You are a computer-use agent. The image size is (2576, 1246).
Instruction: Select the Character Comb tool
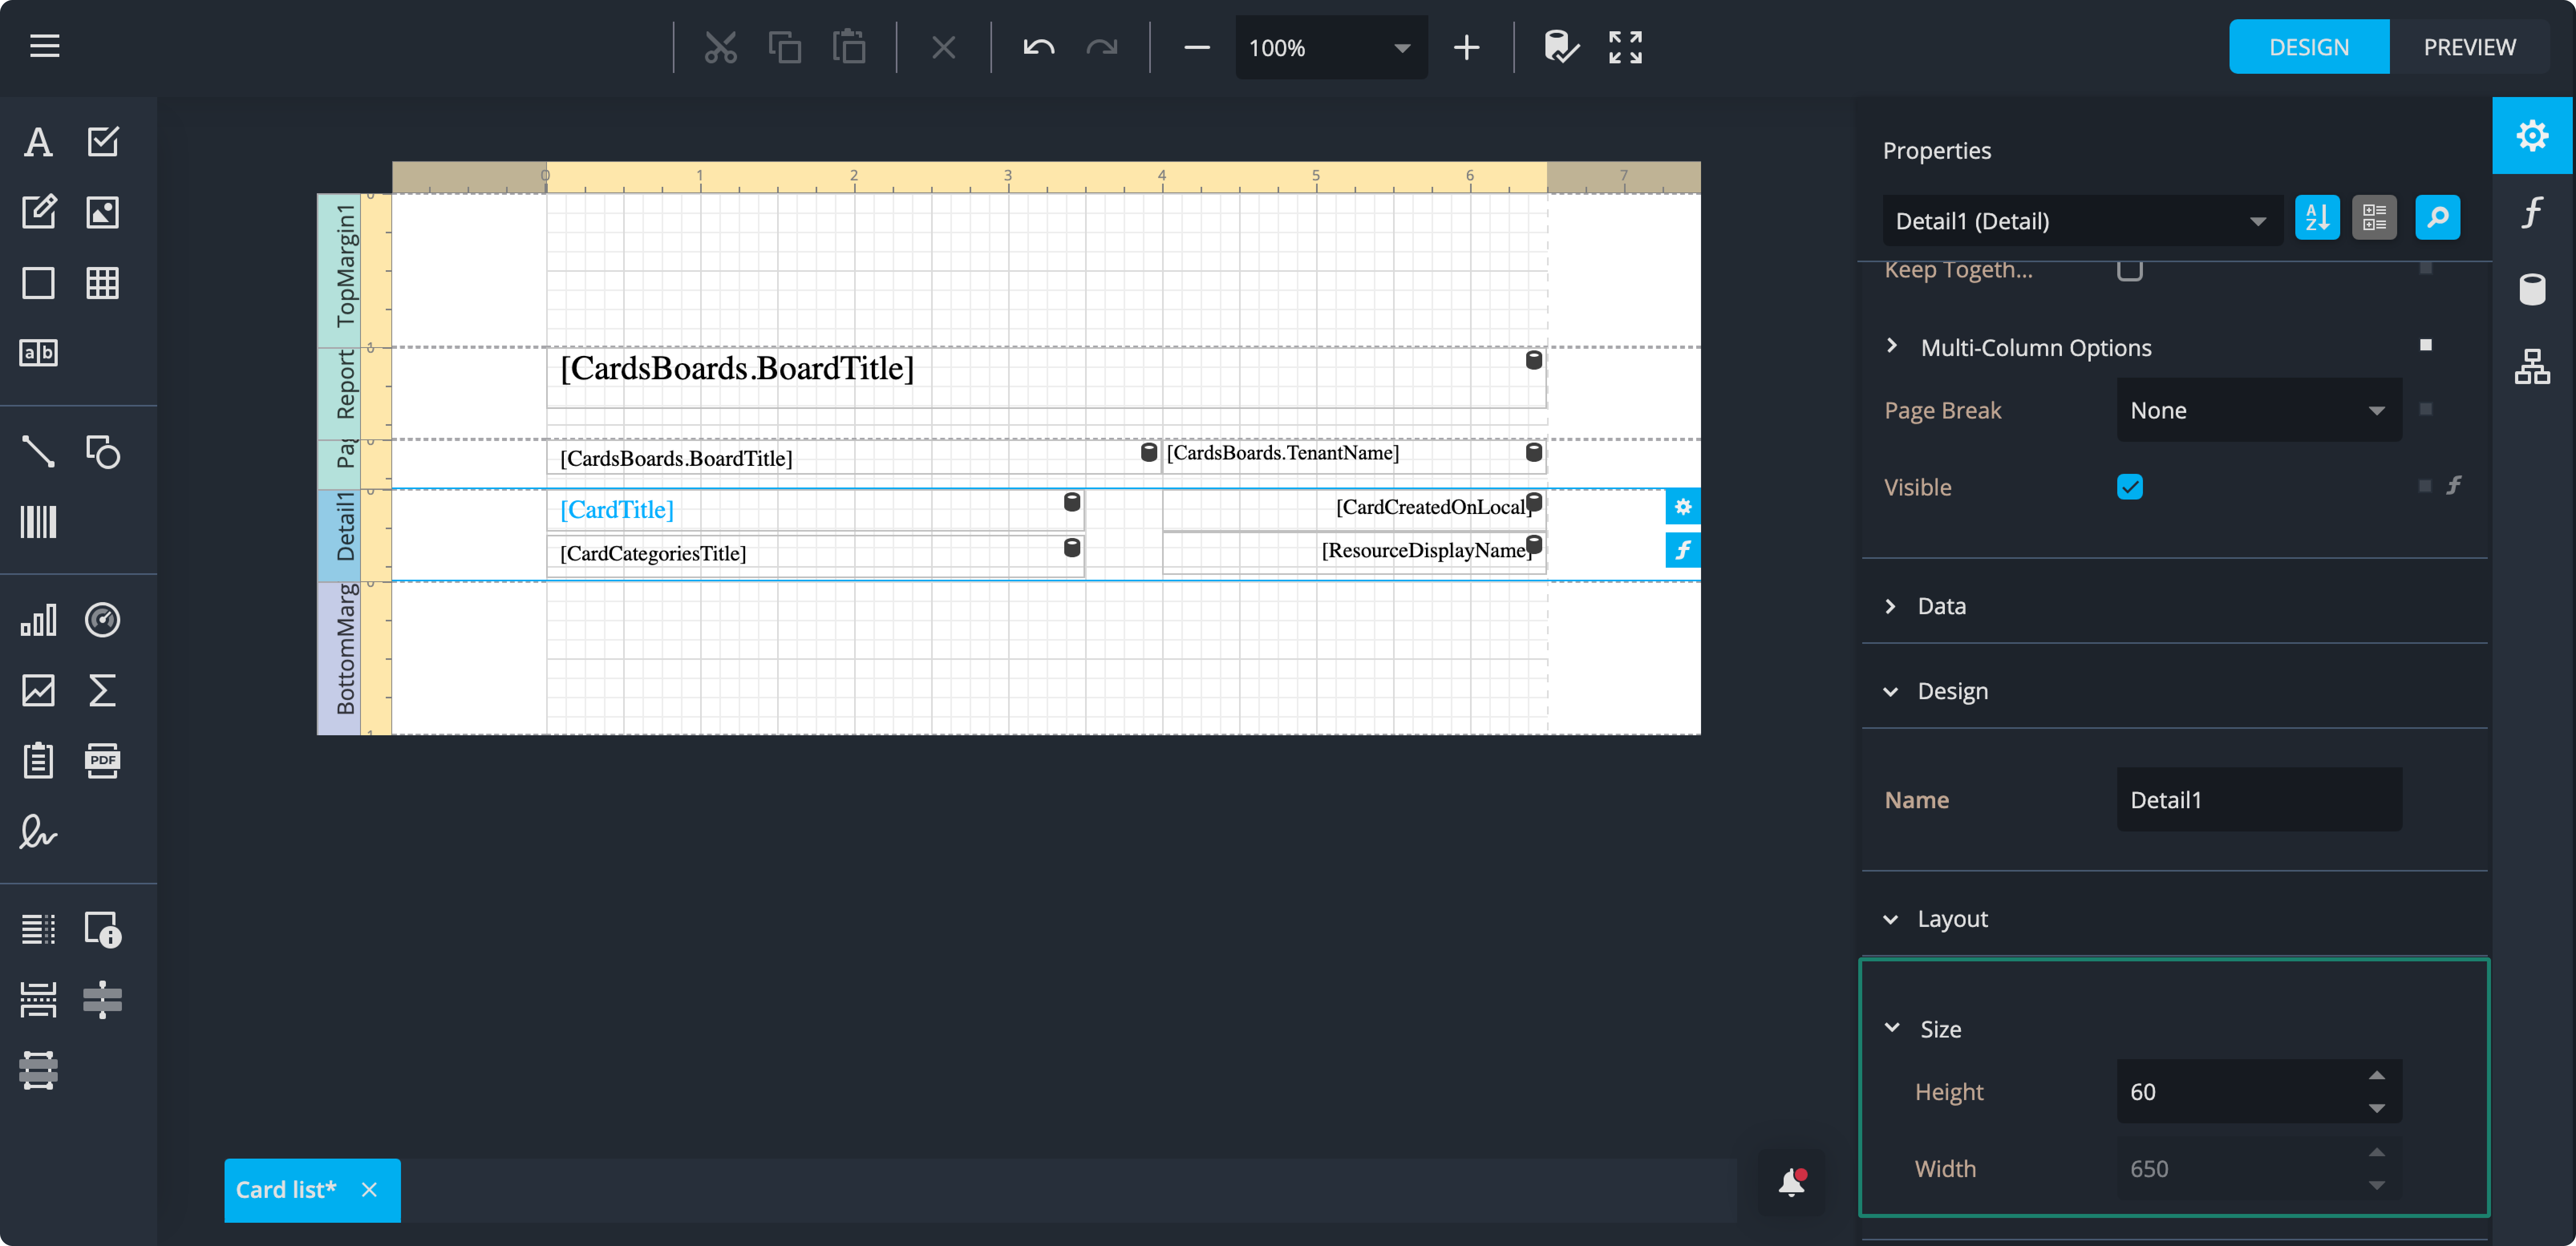(x=38, y=353)
